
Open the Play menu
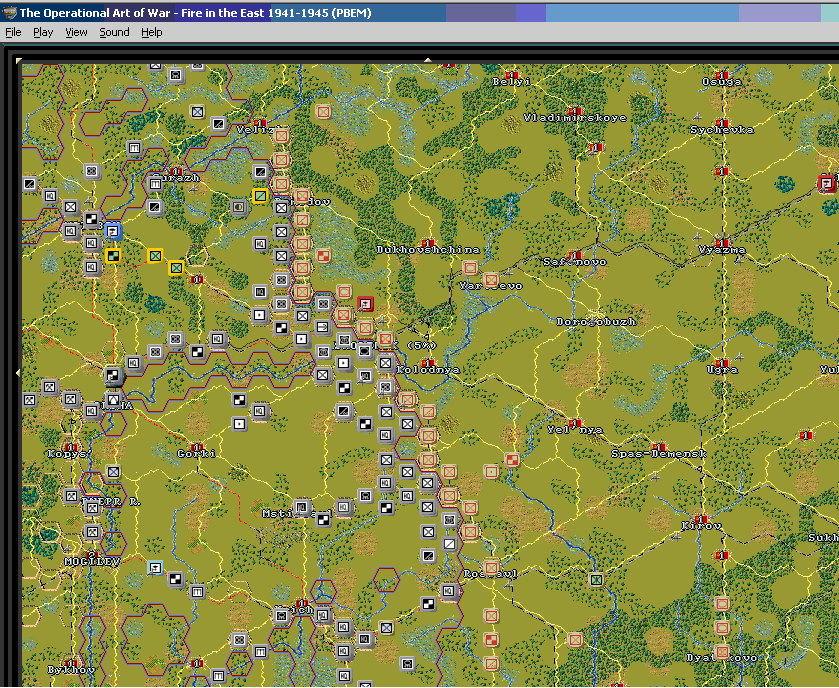(43, 32)
